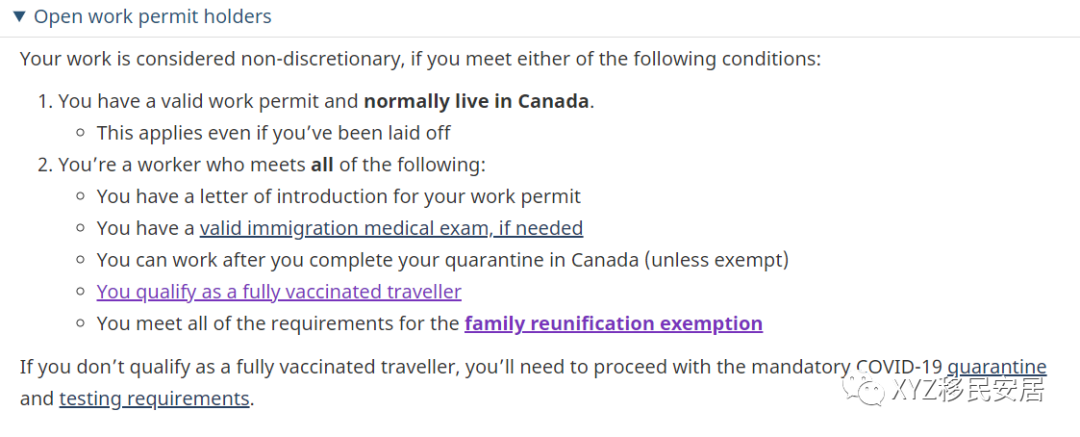The image size is (1080, 437).
Task: Click "This applies even if you've been laid off"
Action: pos(274,133)
